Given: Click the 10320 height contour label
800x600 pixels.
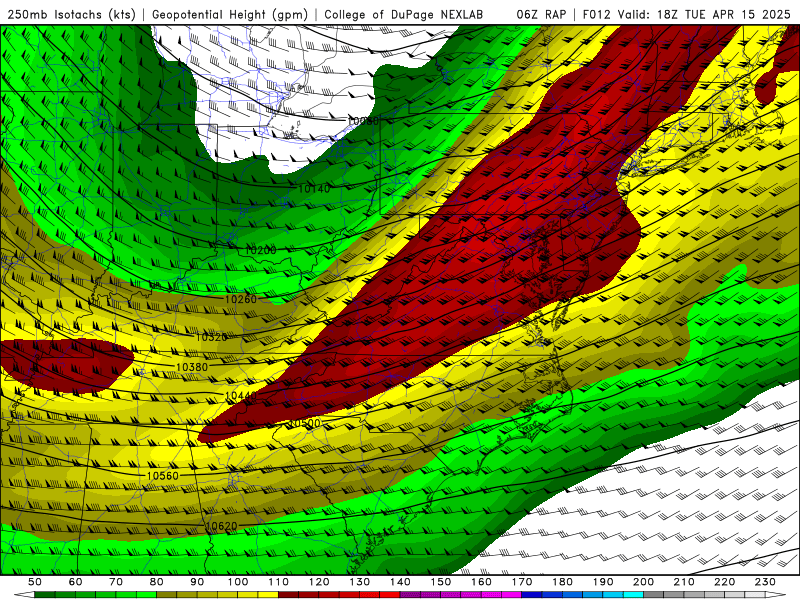Looking at the screenshot, I should [211, 337].
